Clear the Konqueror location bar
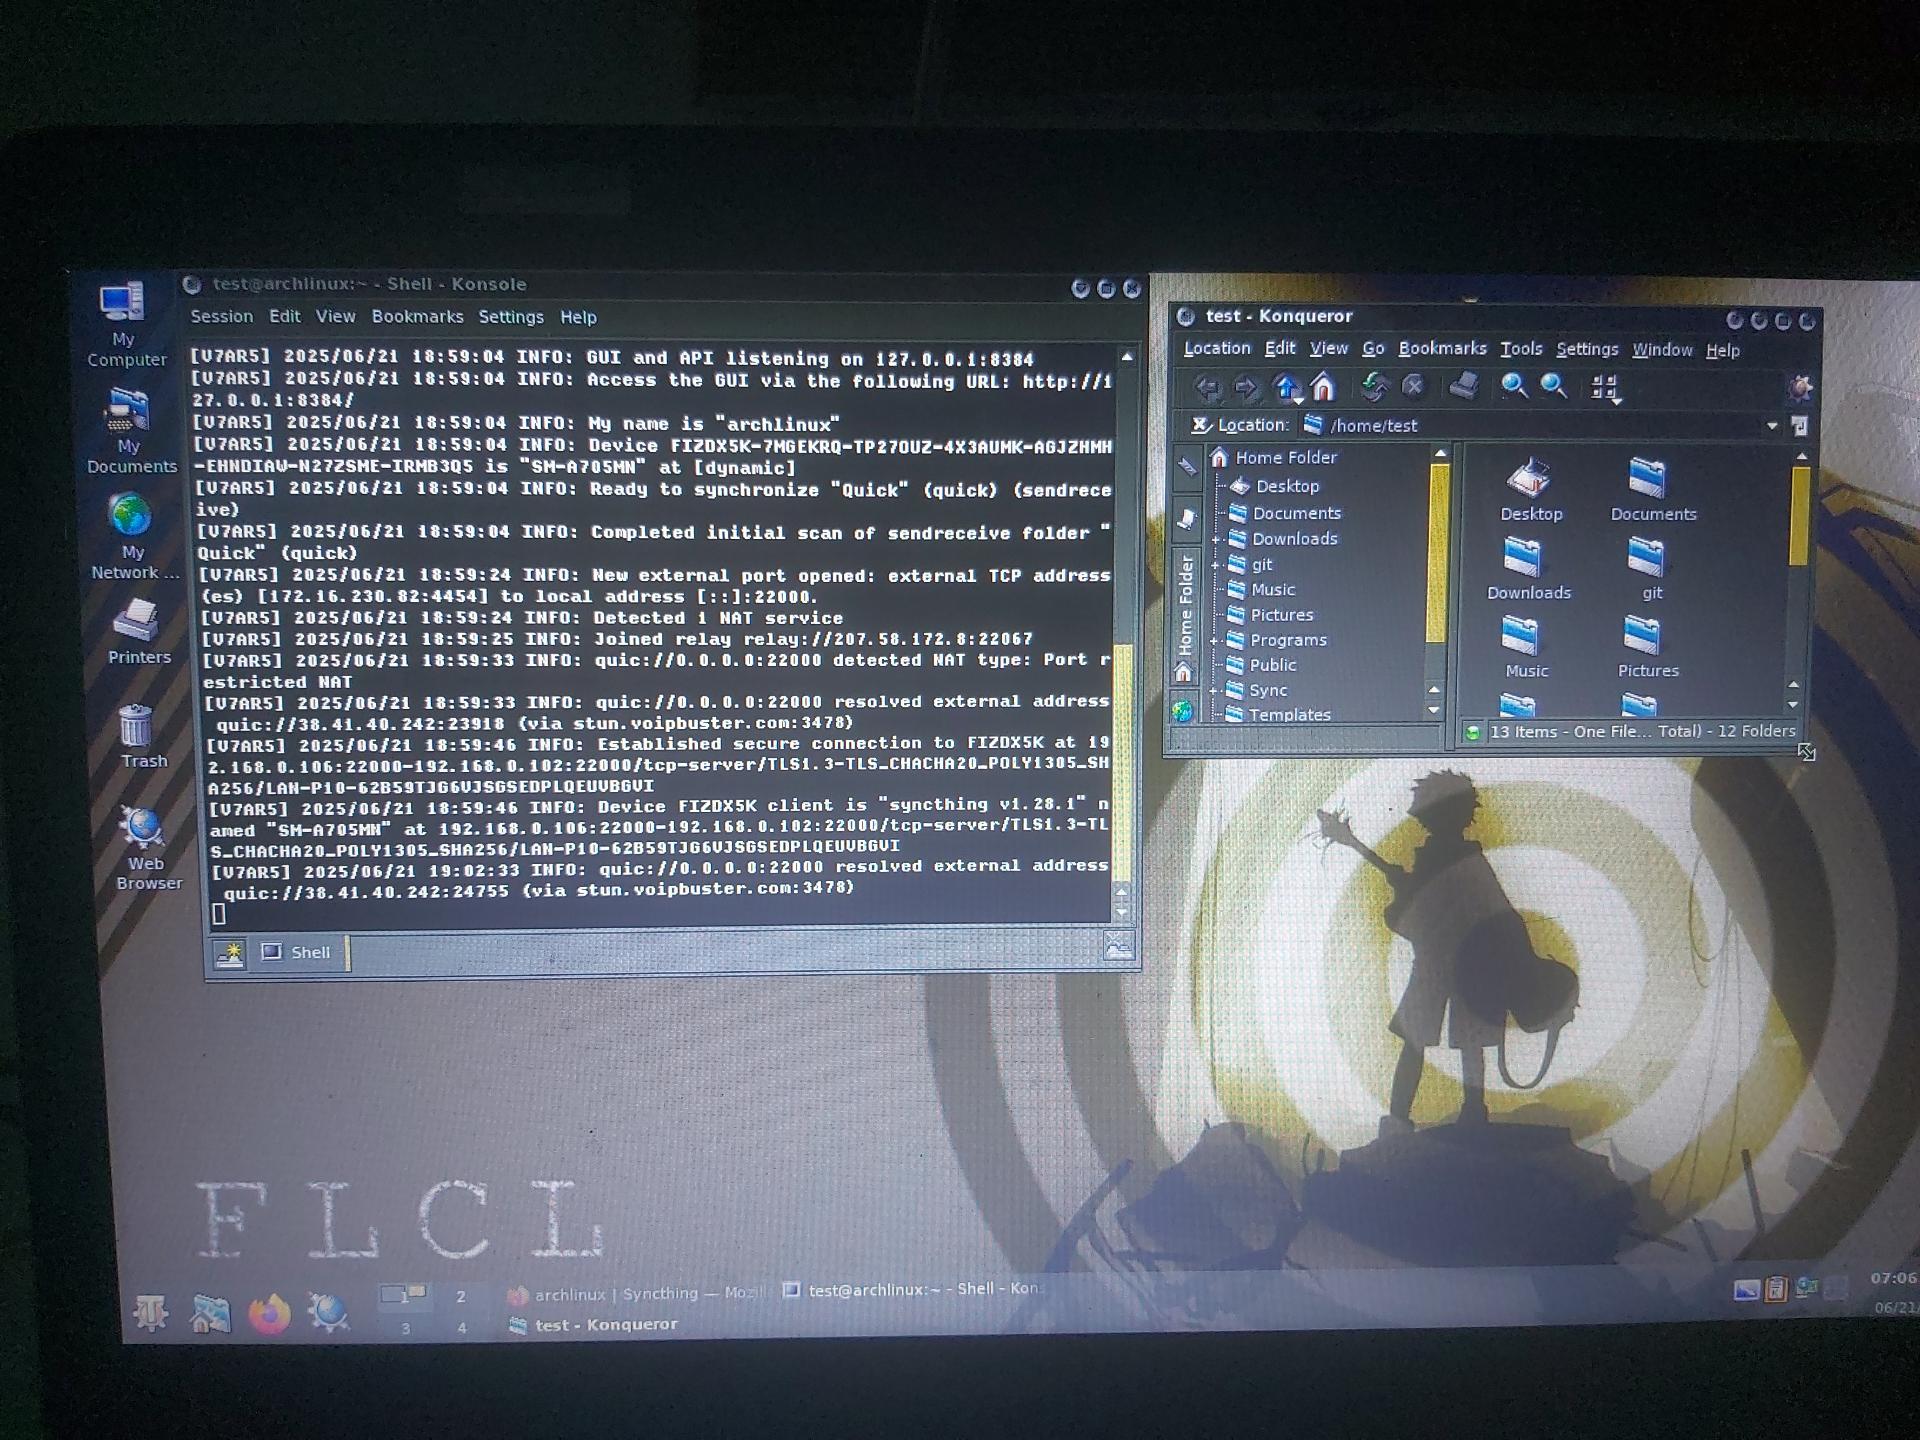 [1200, 425]
